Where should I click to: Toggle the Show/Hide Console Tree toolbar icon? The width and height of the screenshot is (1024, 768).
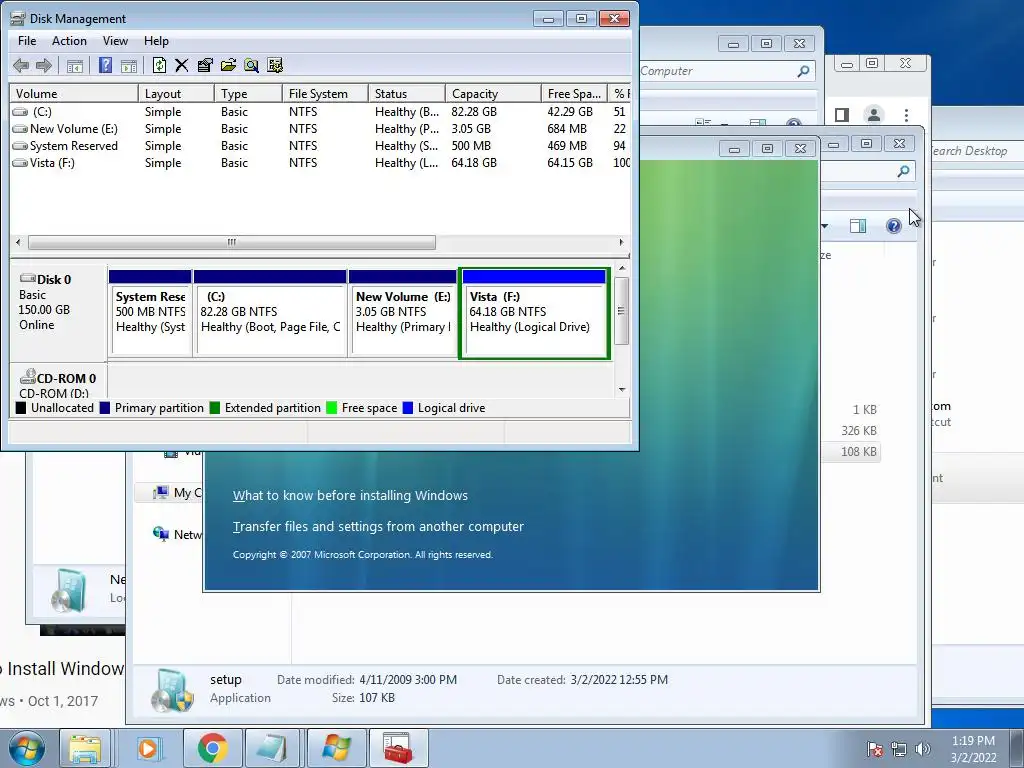pos(75,65)
